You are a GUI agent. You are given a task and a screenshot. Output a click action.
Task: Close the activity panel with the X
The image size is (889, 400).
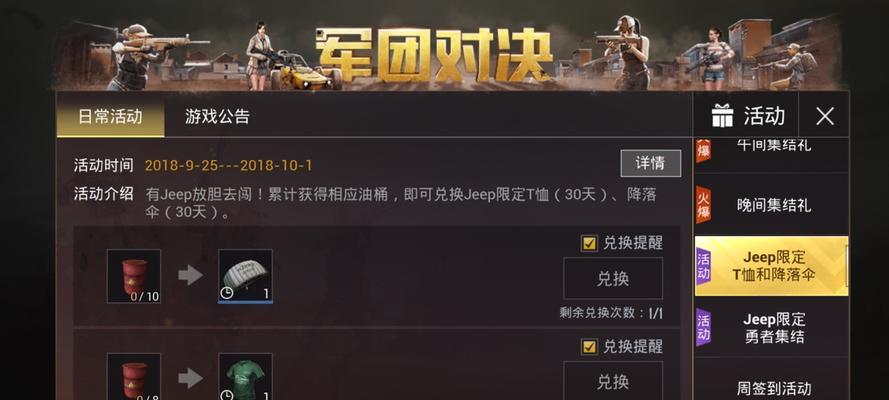pyautogui.click(x=824, y=116)
